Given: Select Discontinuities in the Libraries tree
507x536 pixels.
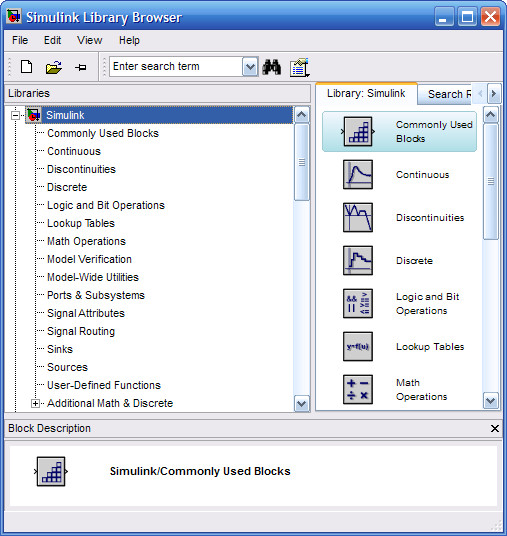Looking at the screenshot, I should [x=81, y=169].
